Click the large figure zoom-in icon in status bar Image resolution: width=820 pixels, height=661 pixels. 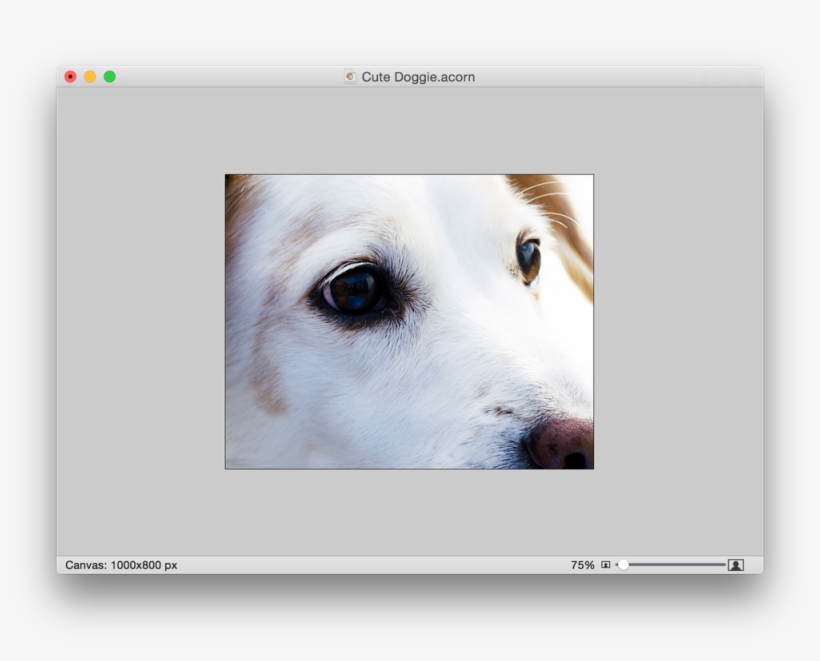tap(734, 565)
